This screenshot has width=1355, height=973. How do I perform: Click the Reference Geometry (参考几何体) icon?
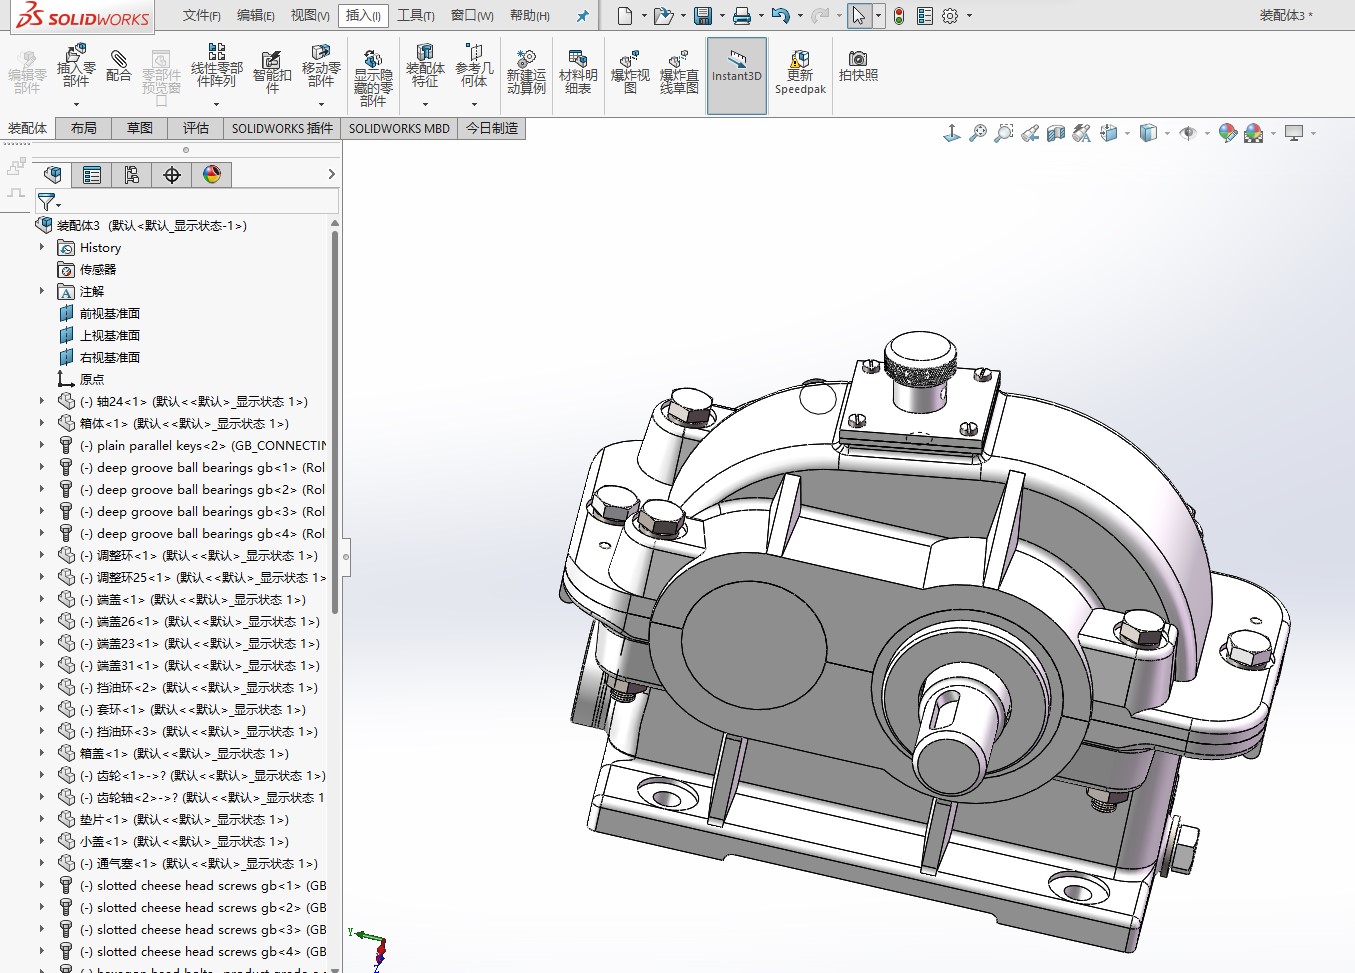point(474,65)
